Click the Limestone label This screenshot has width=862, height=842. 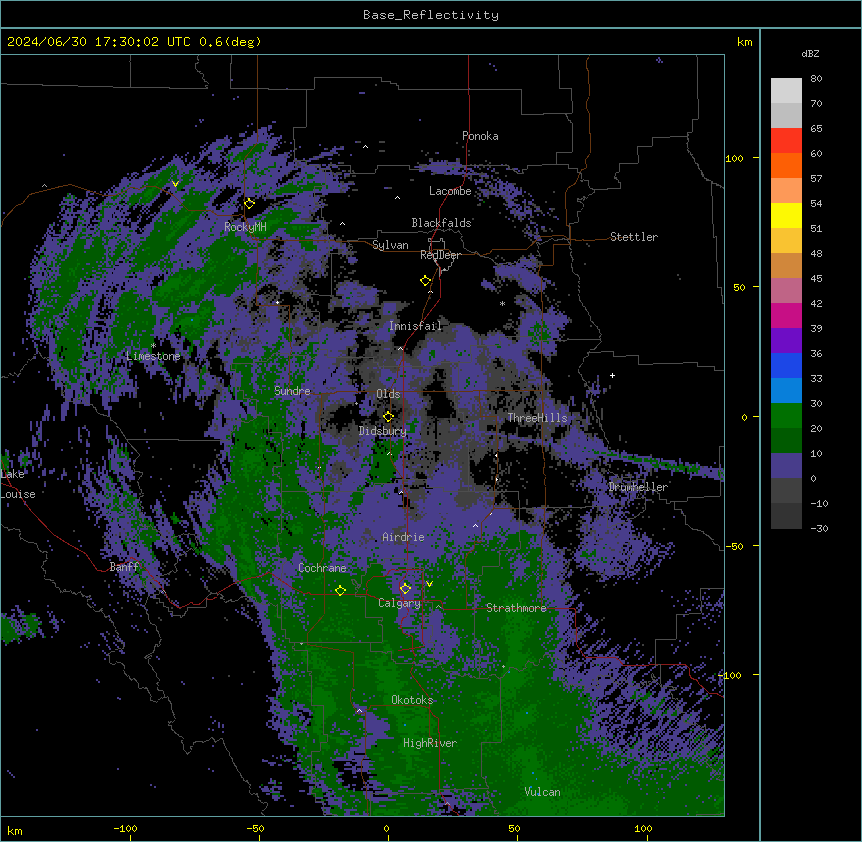(153, 356)
